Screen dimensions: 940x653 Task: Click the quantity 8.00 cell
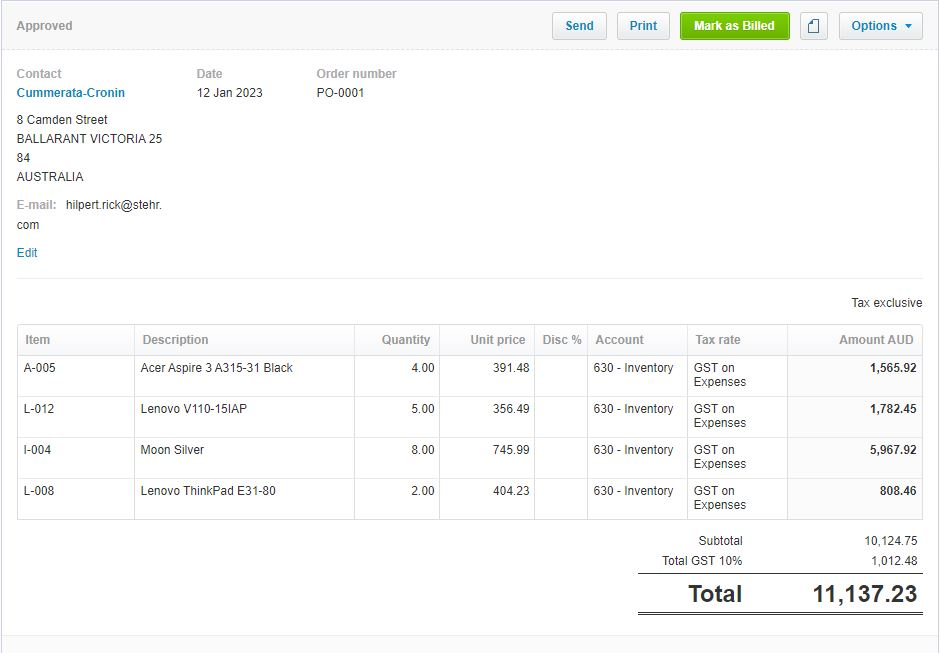click(397, 458)
